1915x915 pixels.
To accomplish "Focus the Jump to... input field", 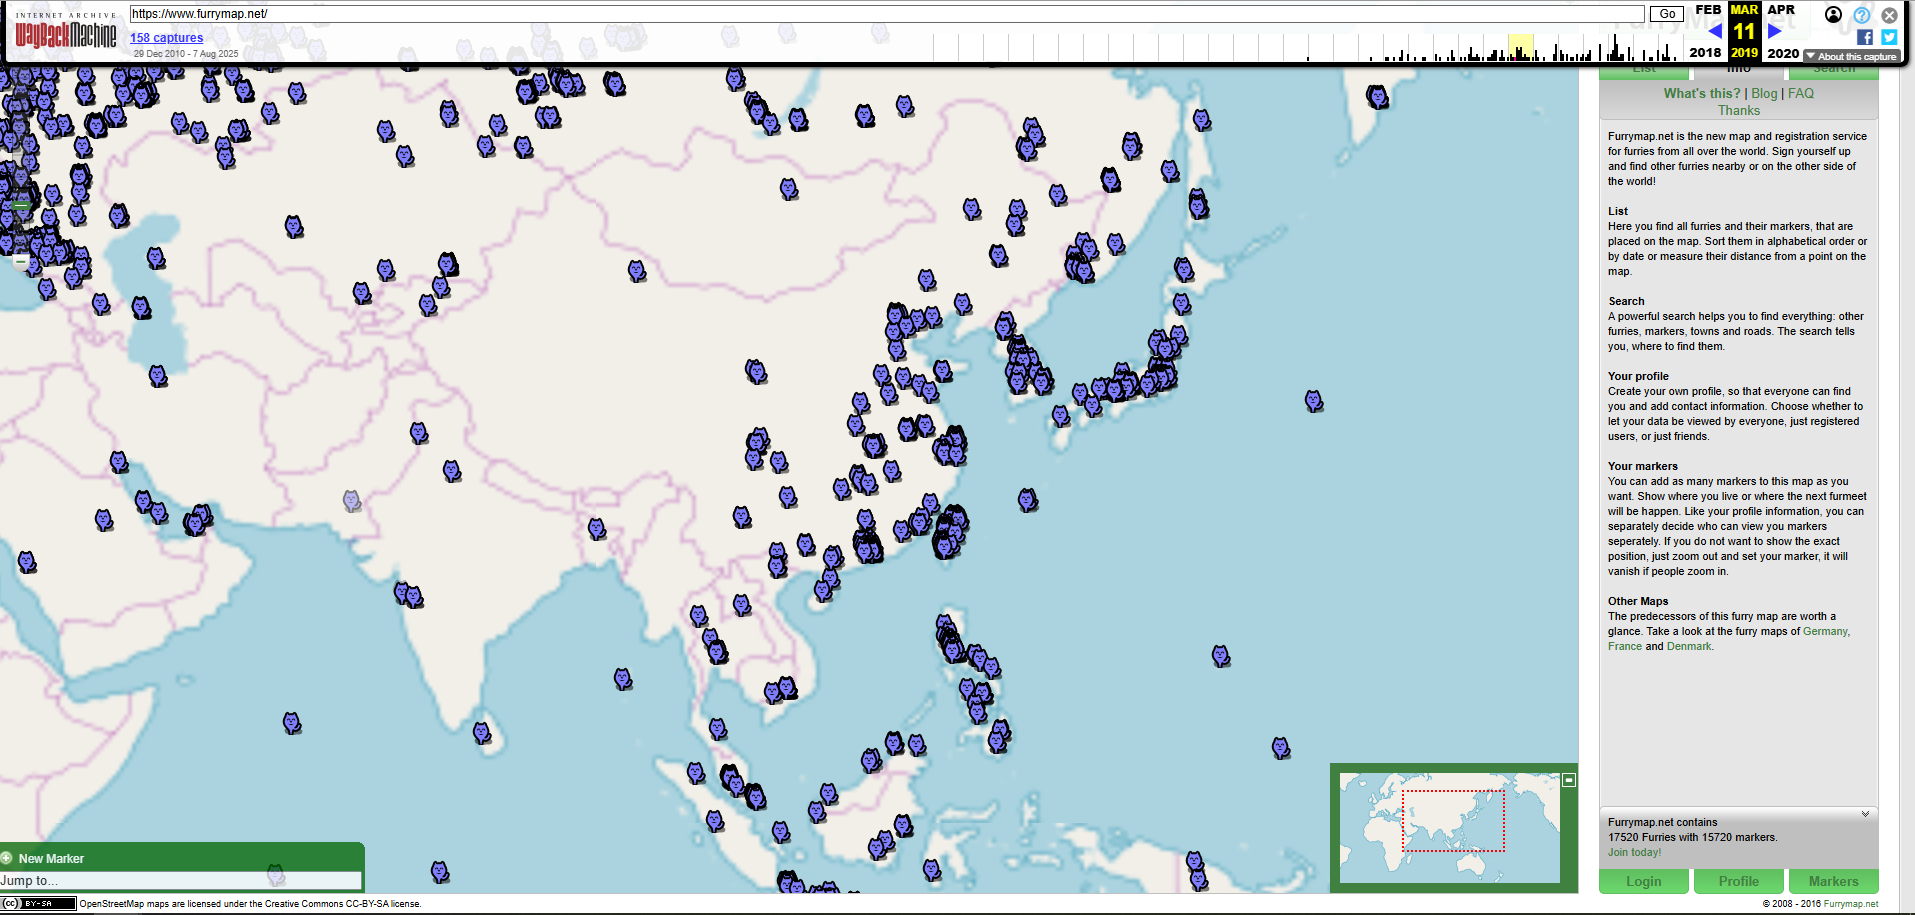I will [181, 881].
